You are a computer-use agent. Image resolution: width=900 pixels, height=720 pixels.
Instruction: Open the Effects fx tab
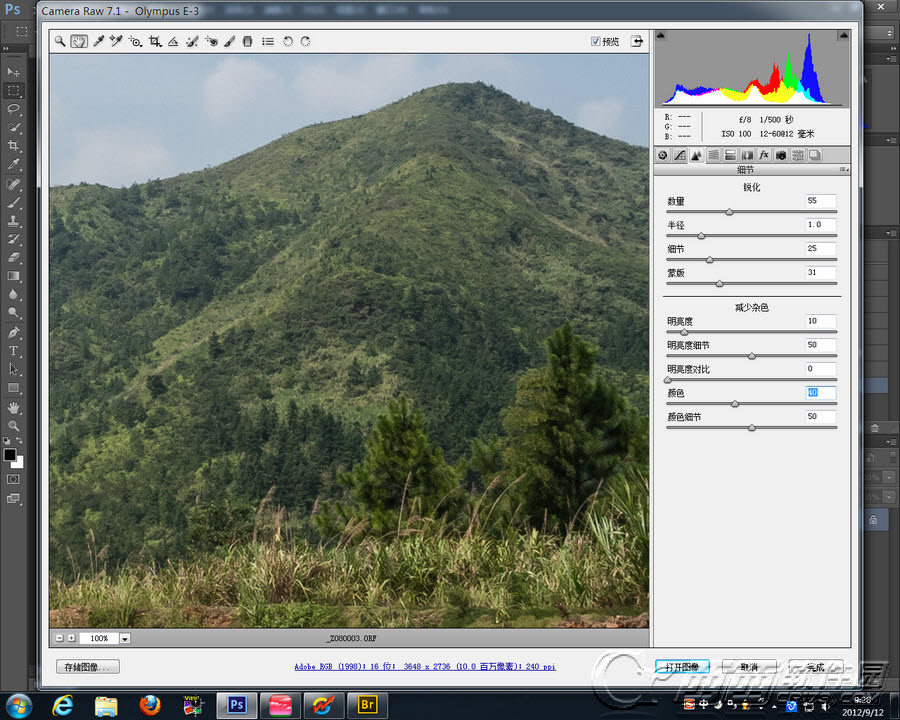(764, 155)
